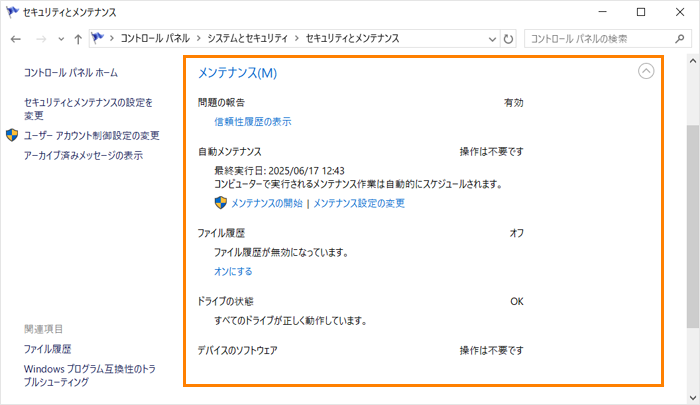Click the window title bar flag icon

(12, 12)
